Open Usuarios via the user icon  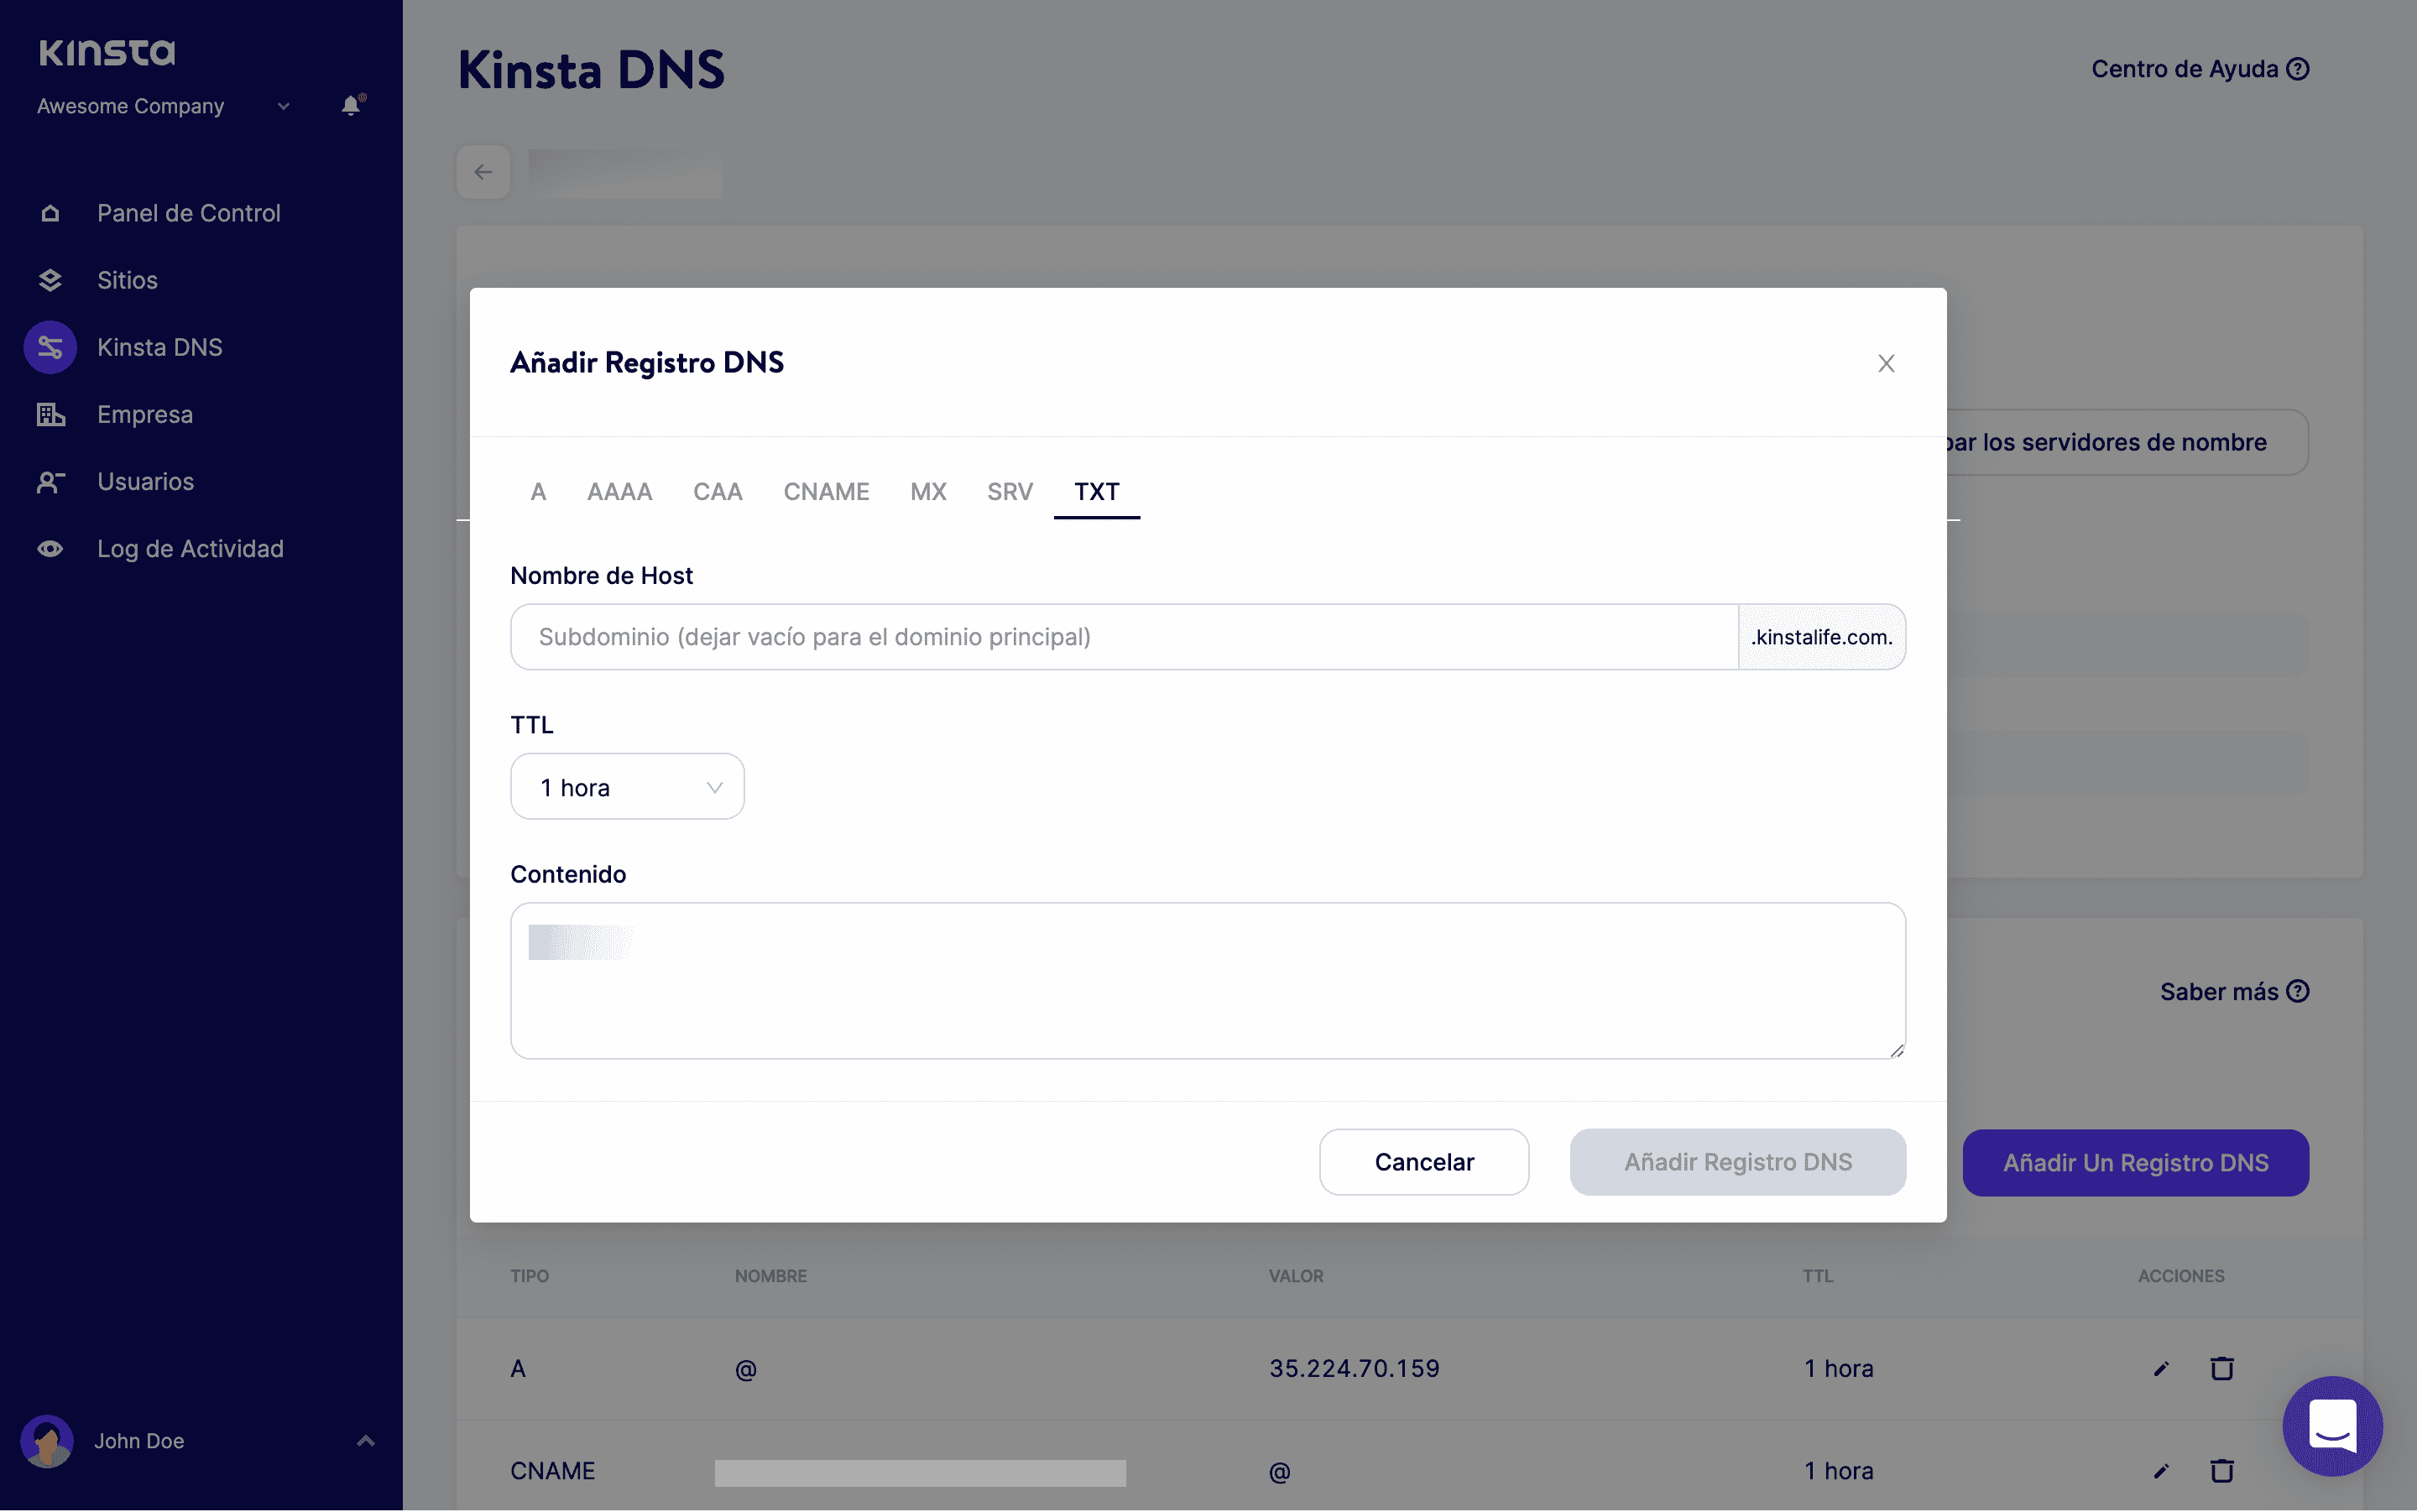click(50, 481)
